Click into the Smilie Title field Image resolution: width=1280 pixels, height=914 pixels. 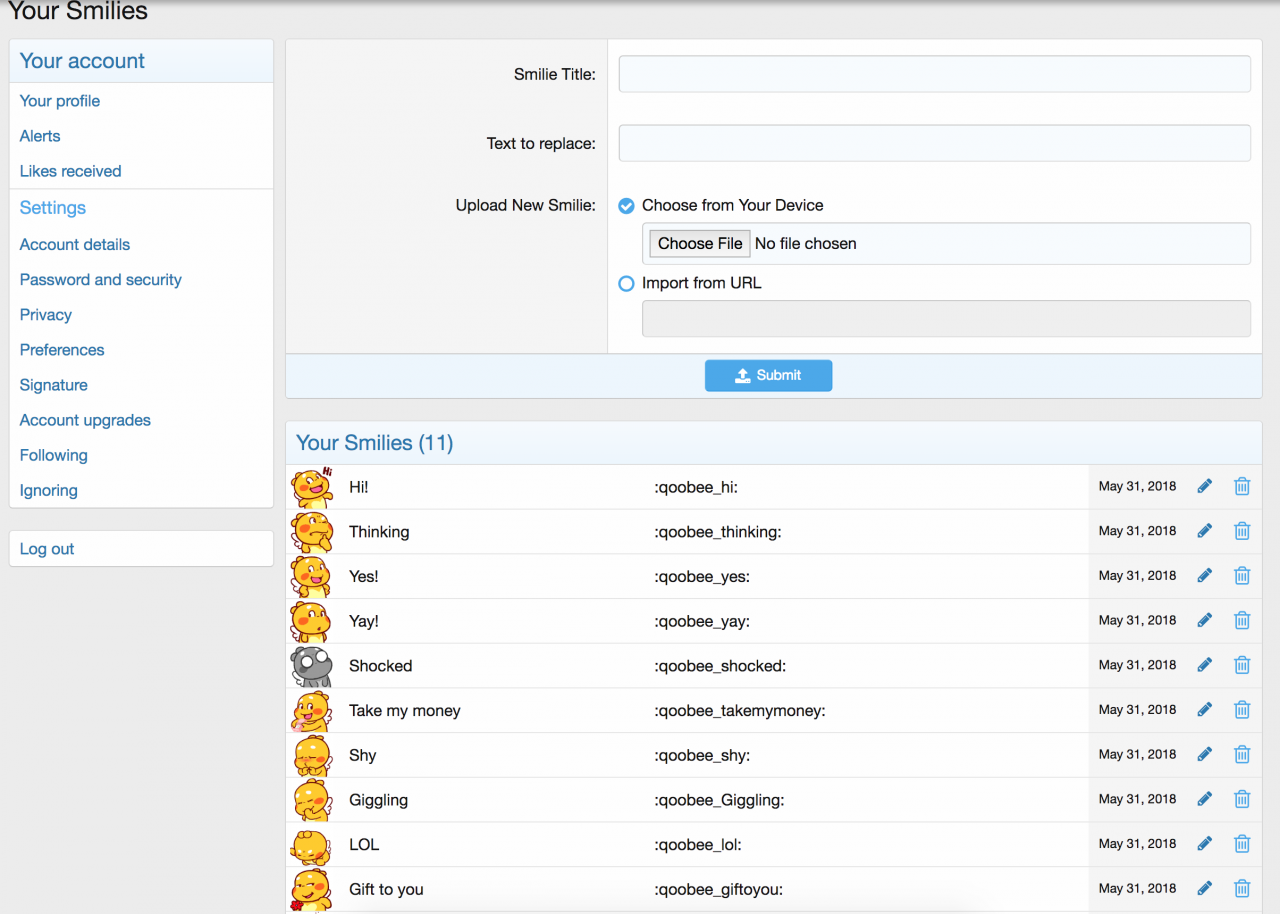(934, 74)
